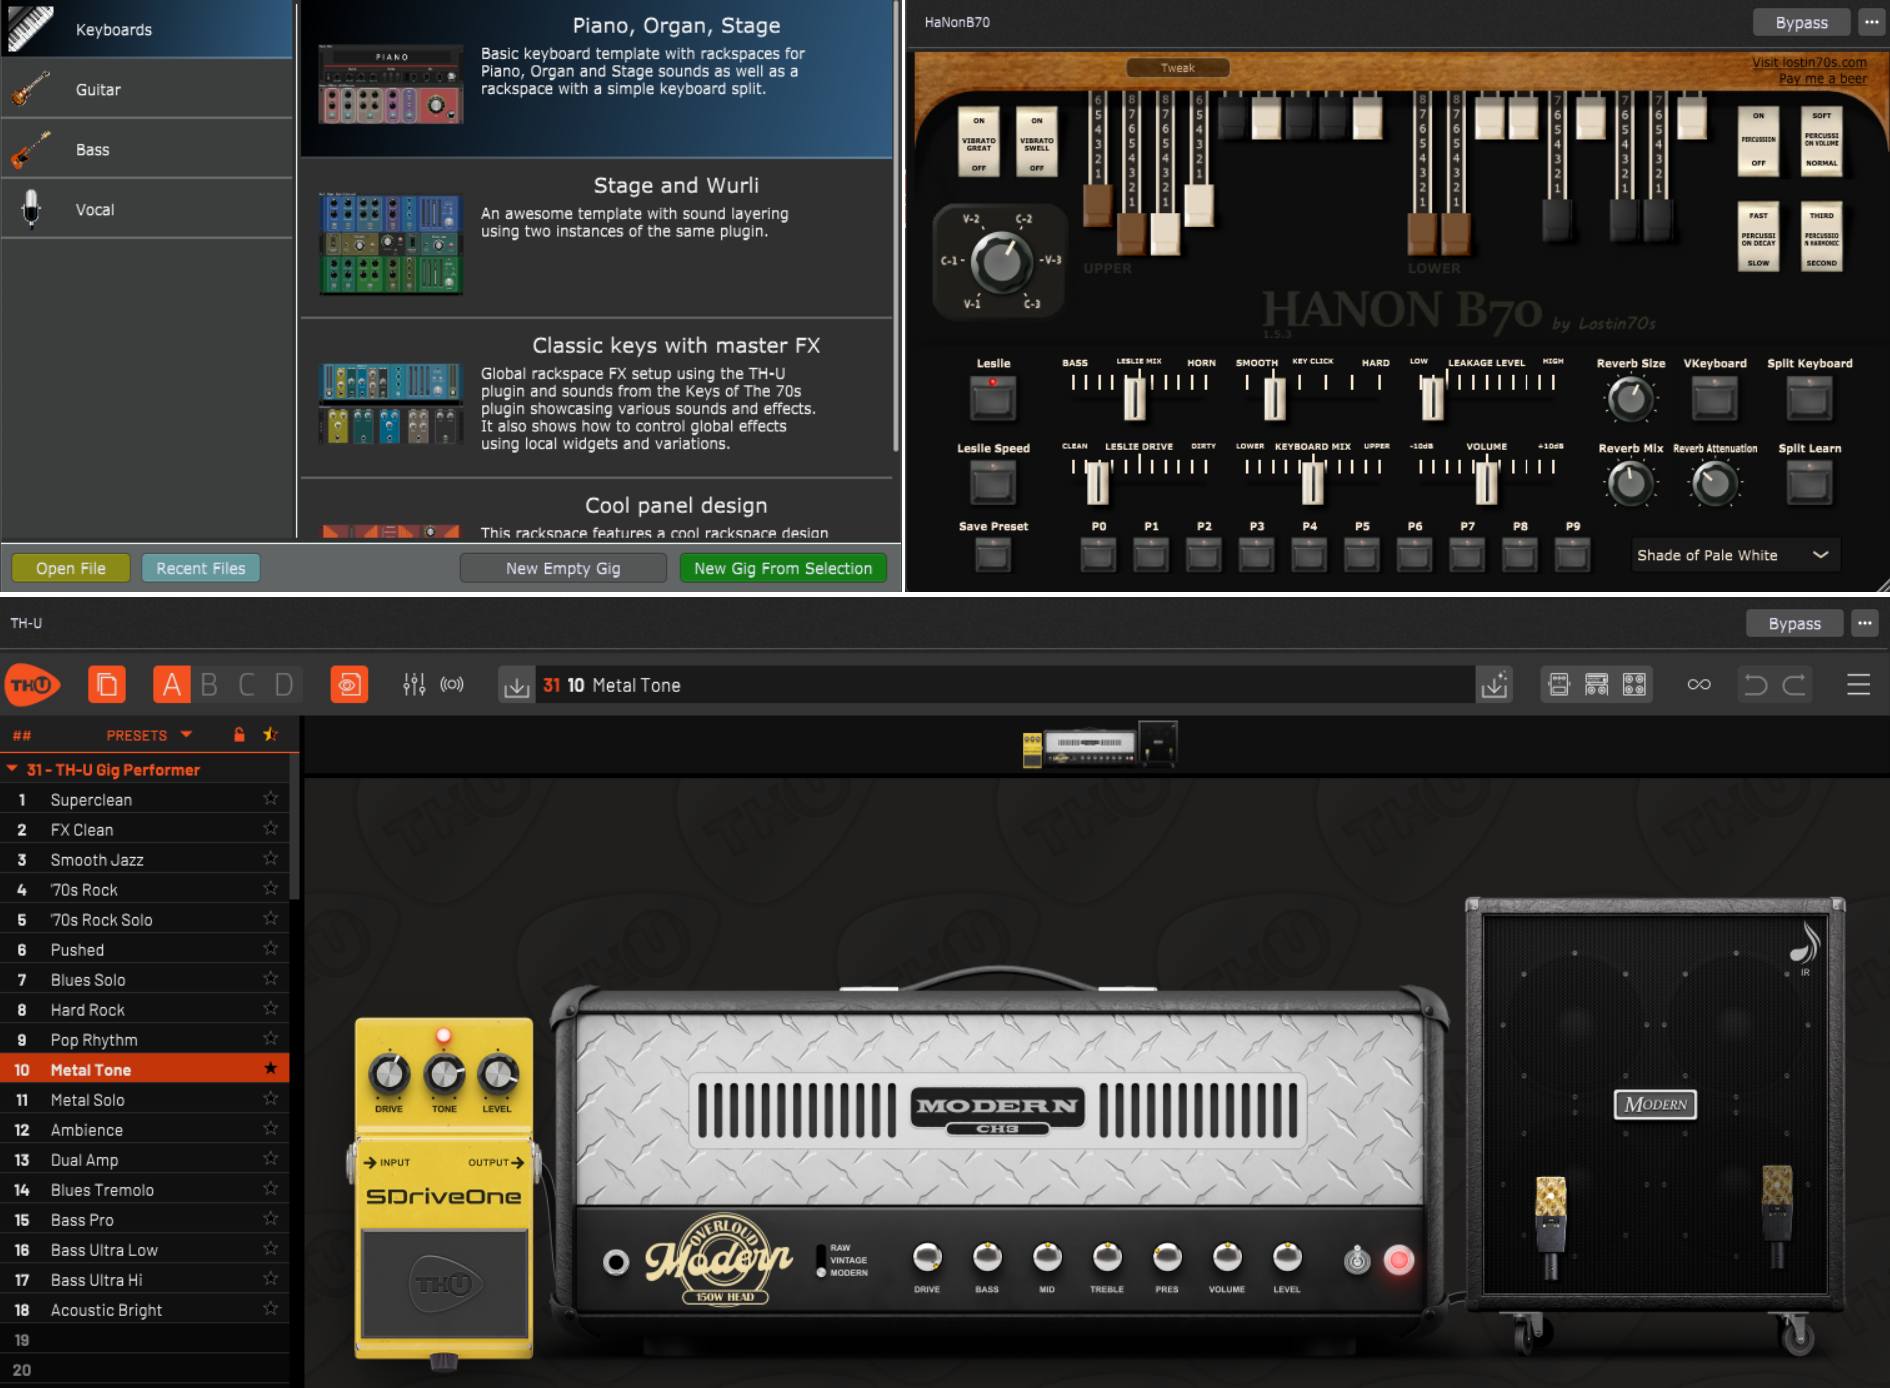
Task: Select the Blues Solo preset
Action: [x=145, y=979]
